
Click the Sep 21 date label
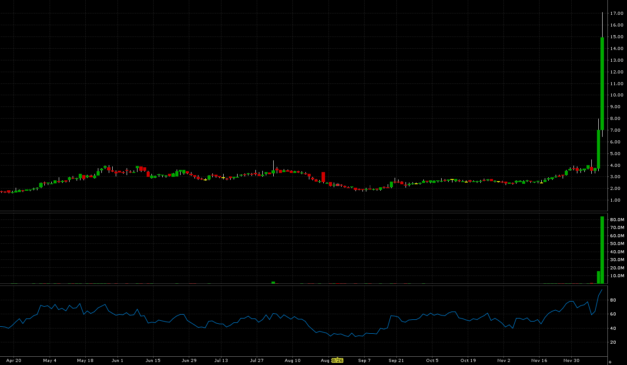(x=396, y=361)
